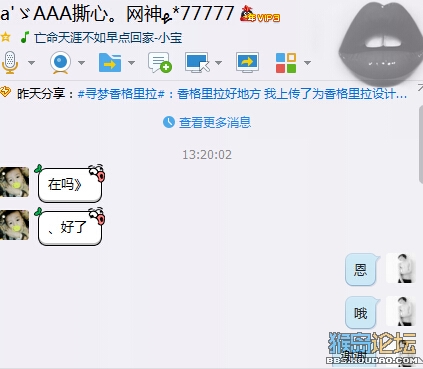Click the send file folder icon

coord(110,62)
